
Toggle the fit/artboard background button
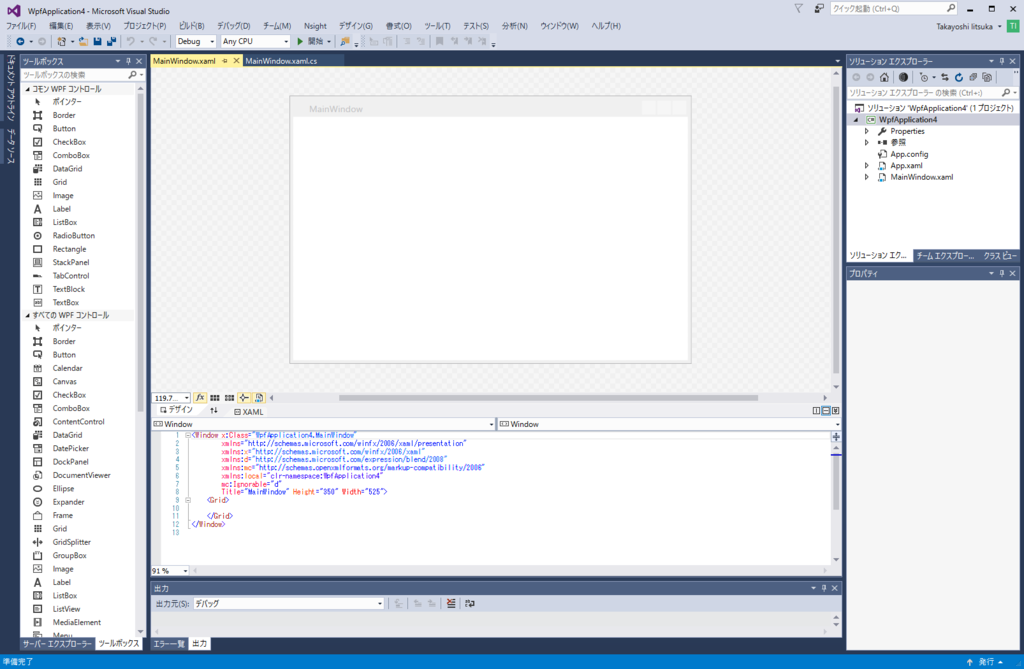point(259,397)
